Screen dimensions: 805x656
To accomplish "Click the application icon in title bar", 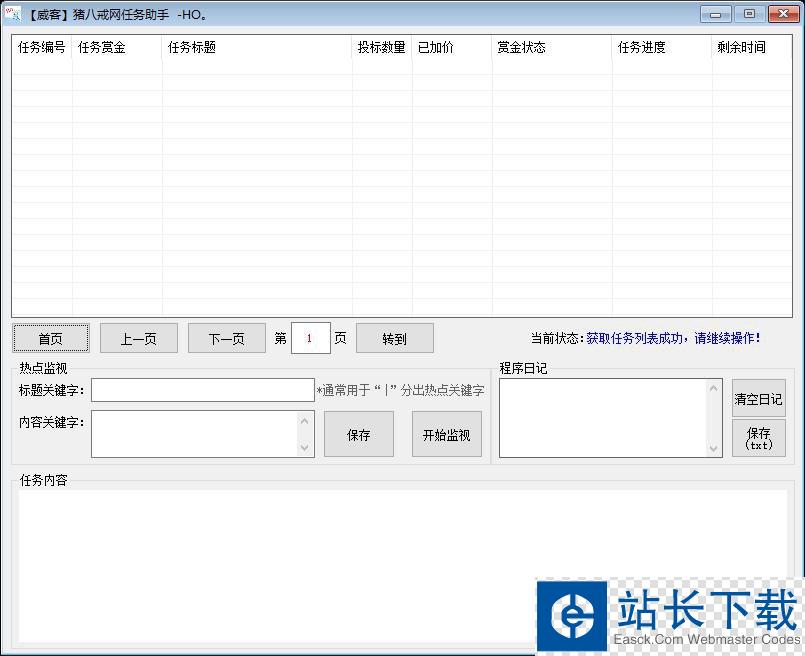I will coord(13,14).
